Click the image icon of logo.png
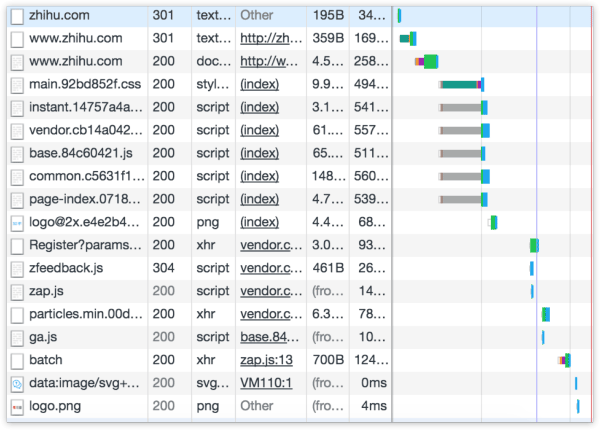Viewport: 600px width, 430px height. [x=17, y=407]
